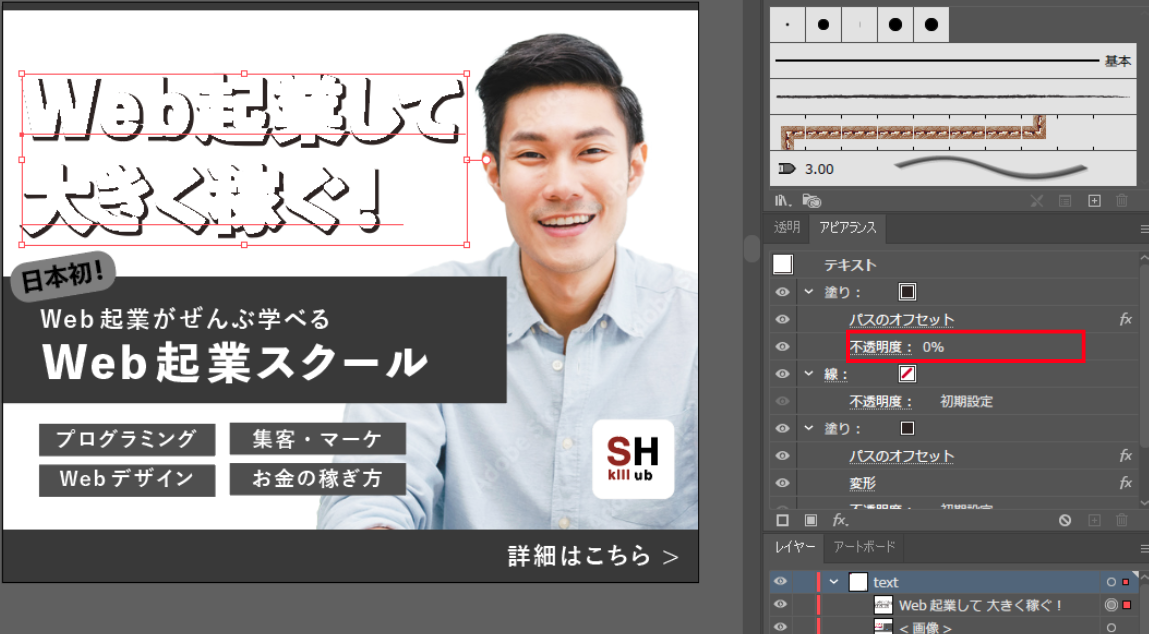Create a new brush with the plus icon
The image size is (1149, 634).
pos(1094,200)
